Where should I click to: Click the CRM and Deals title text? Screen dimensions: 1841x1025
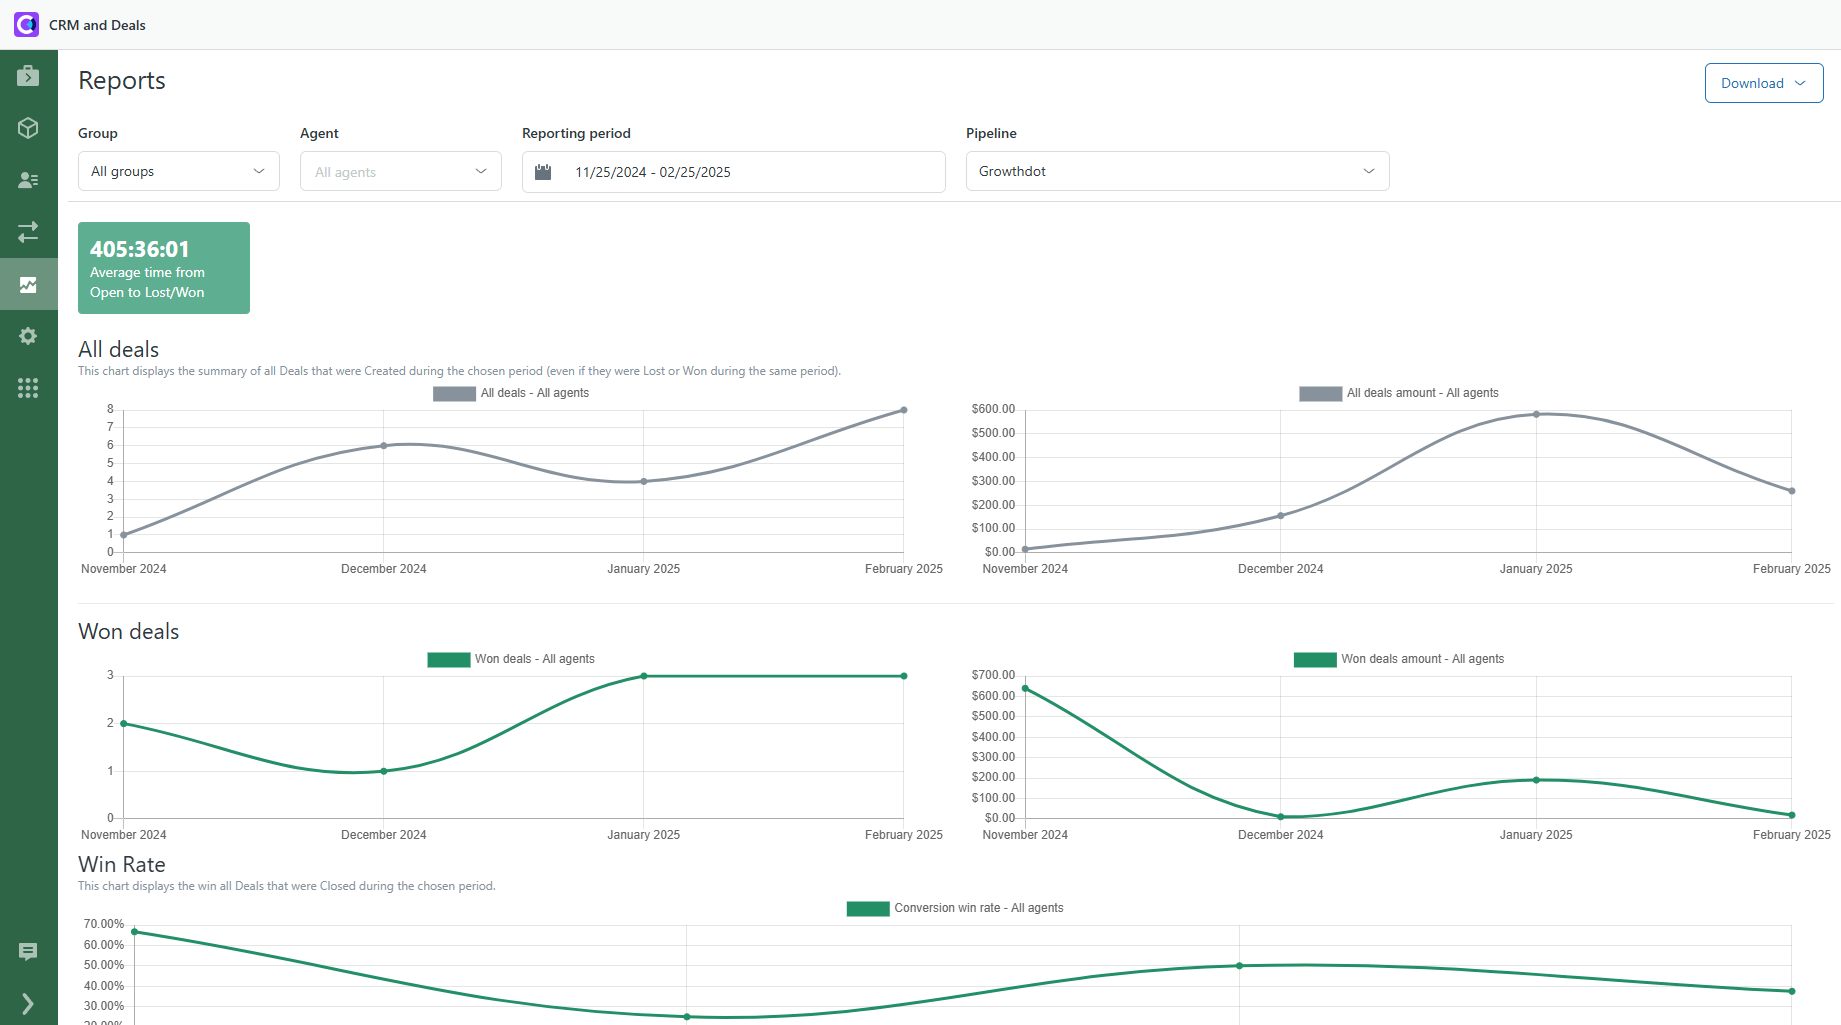click(96, 25)
